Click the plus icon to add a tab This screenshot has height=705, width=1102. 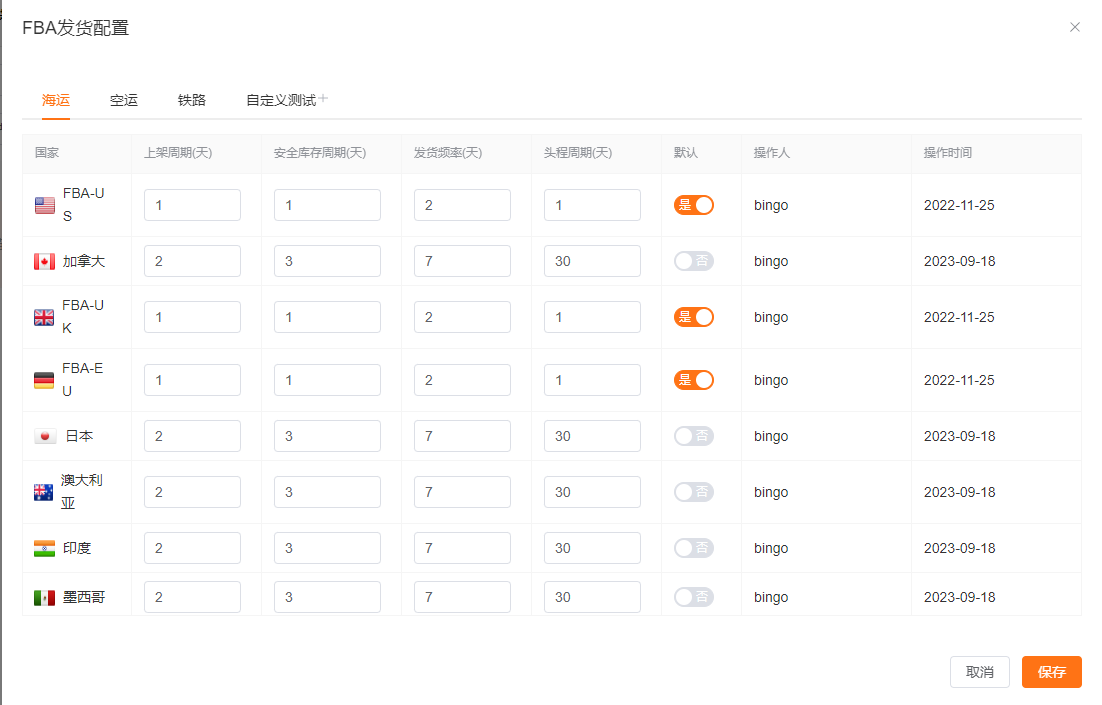point(323,99)
